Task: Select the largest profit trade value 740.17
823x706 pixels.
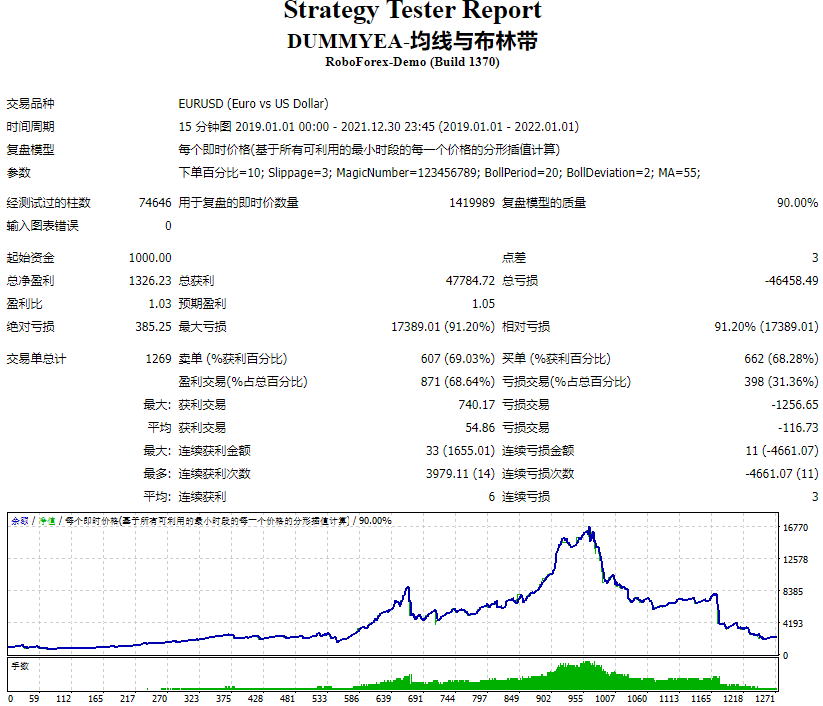Action: 477,405
